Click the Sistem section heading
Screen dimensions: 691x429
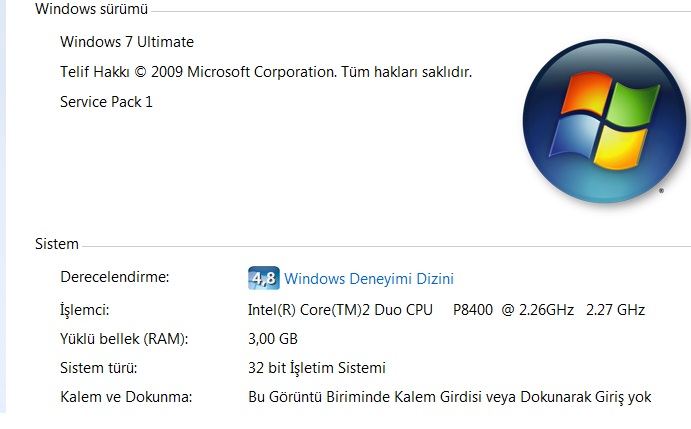(57, 244)
